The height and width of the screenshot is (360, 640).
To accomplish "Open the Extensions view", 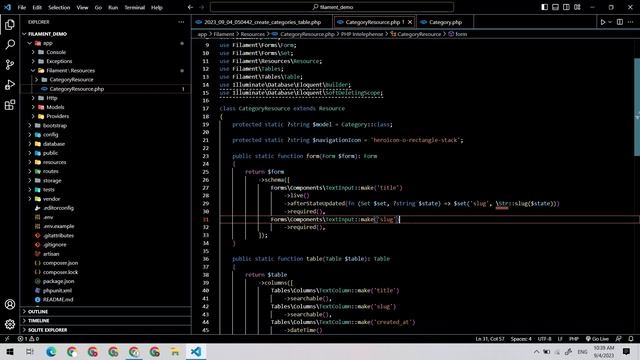I will point(10,105).
